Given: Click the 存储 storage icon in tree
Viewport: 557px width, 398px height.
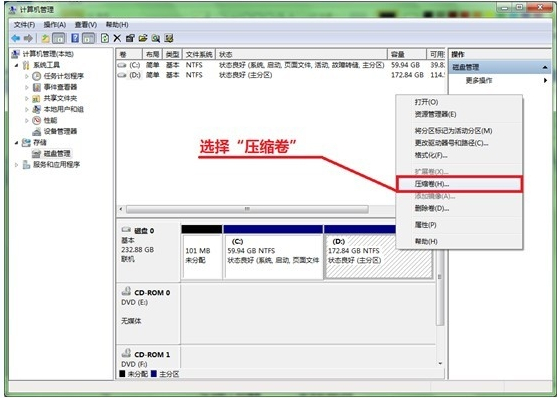Looking at the screenshot, I should pos(26,143).
